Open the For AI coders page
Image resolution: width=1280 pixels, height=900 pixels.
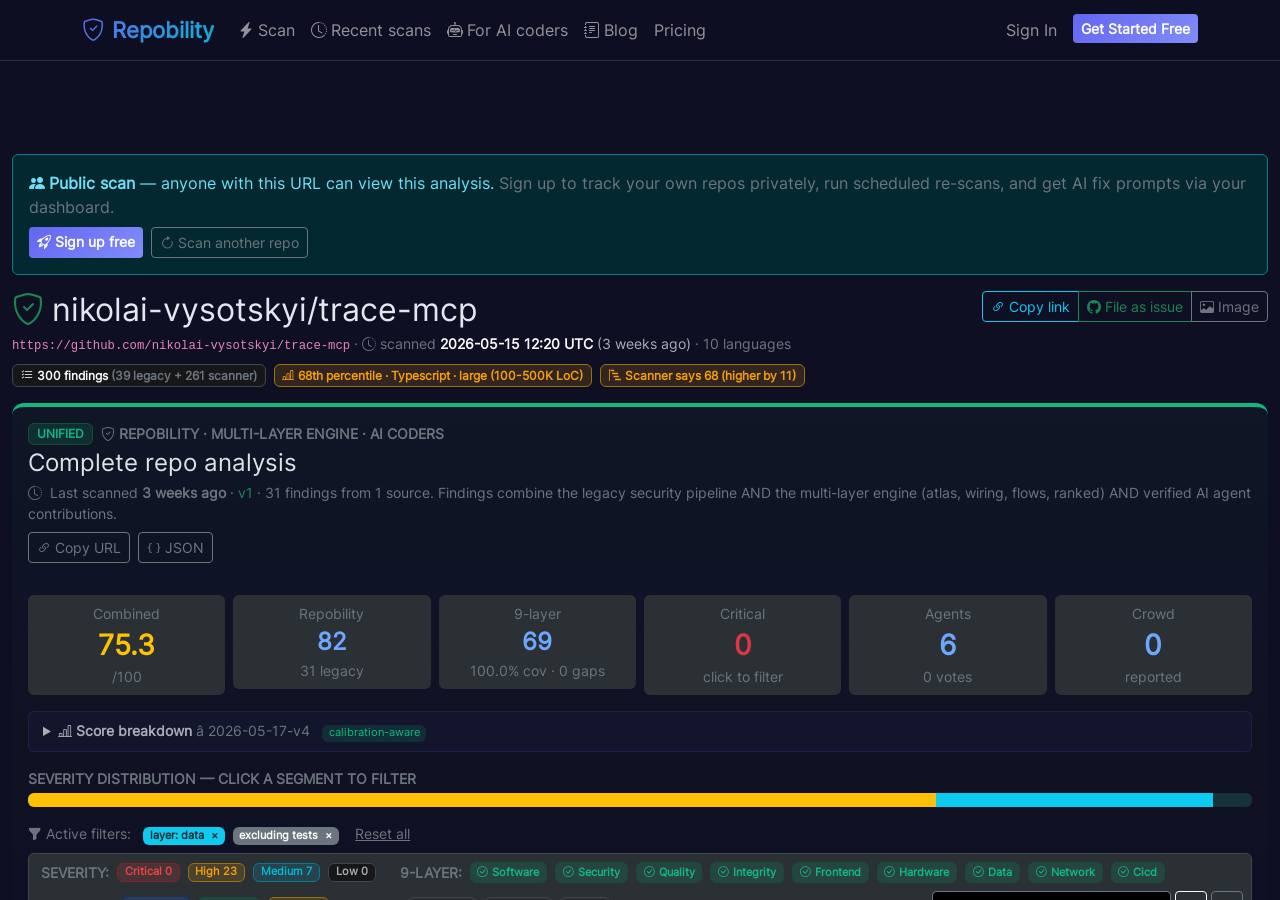point(508,30)
